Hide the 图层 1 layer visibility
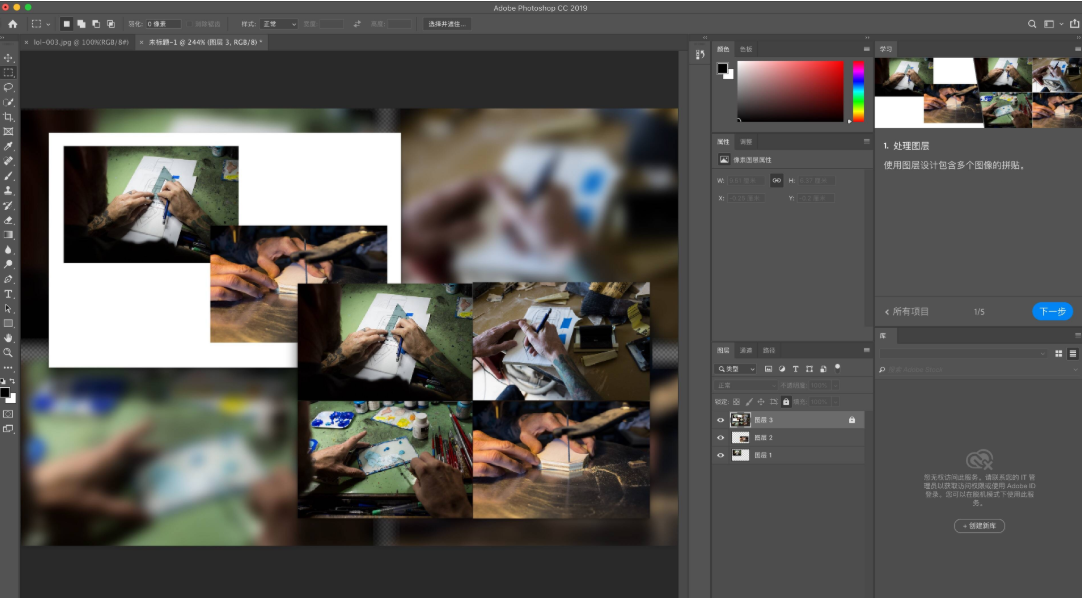 [x=720, y=455]
